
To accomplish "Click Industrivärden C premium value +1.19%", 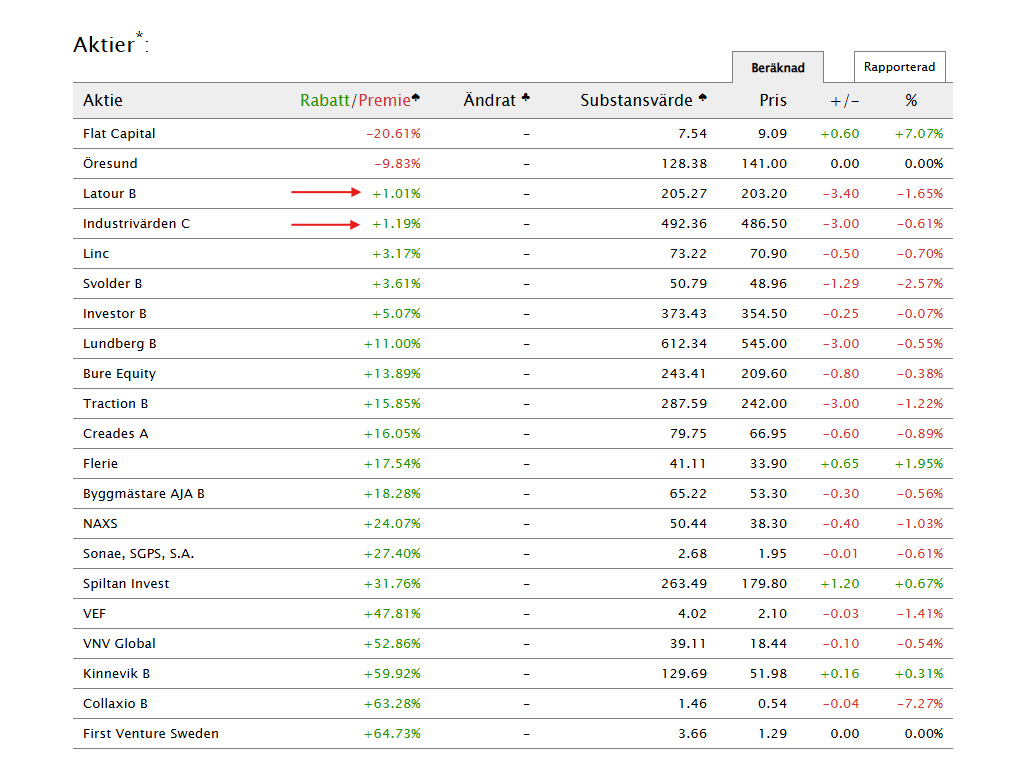I will (x=396, y=224).
